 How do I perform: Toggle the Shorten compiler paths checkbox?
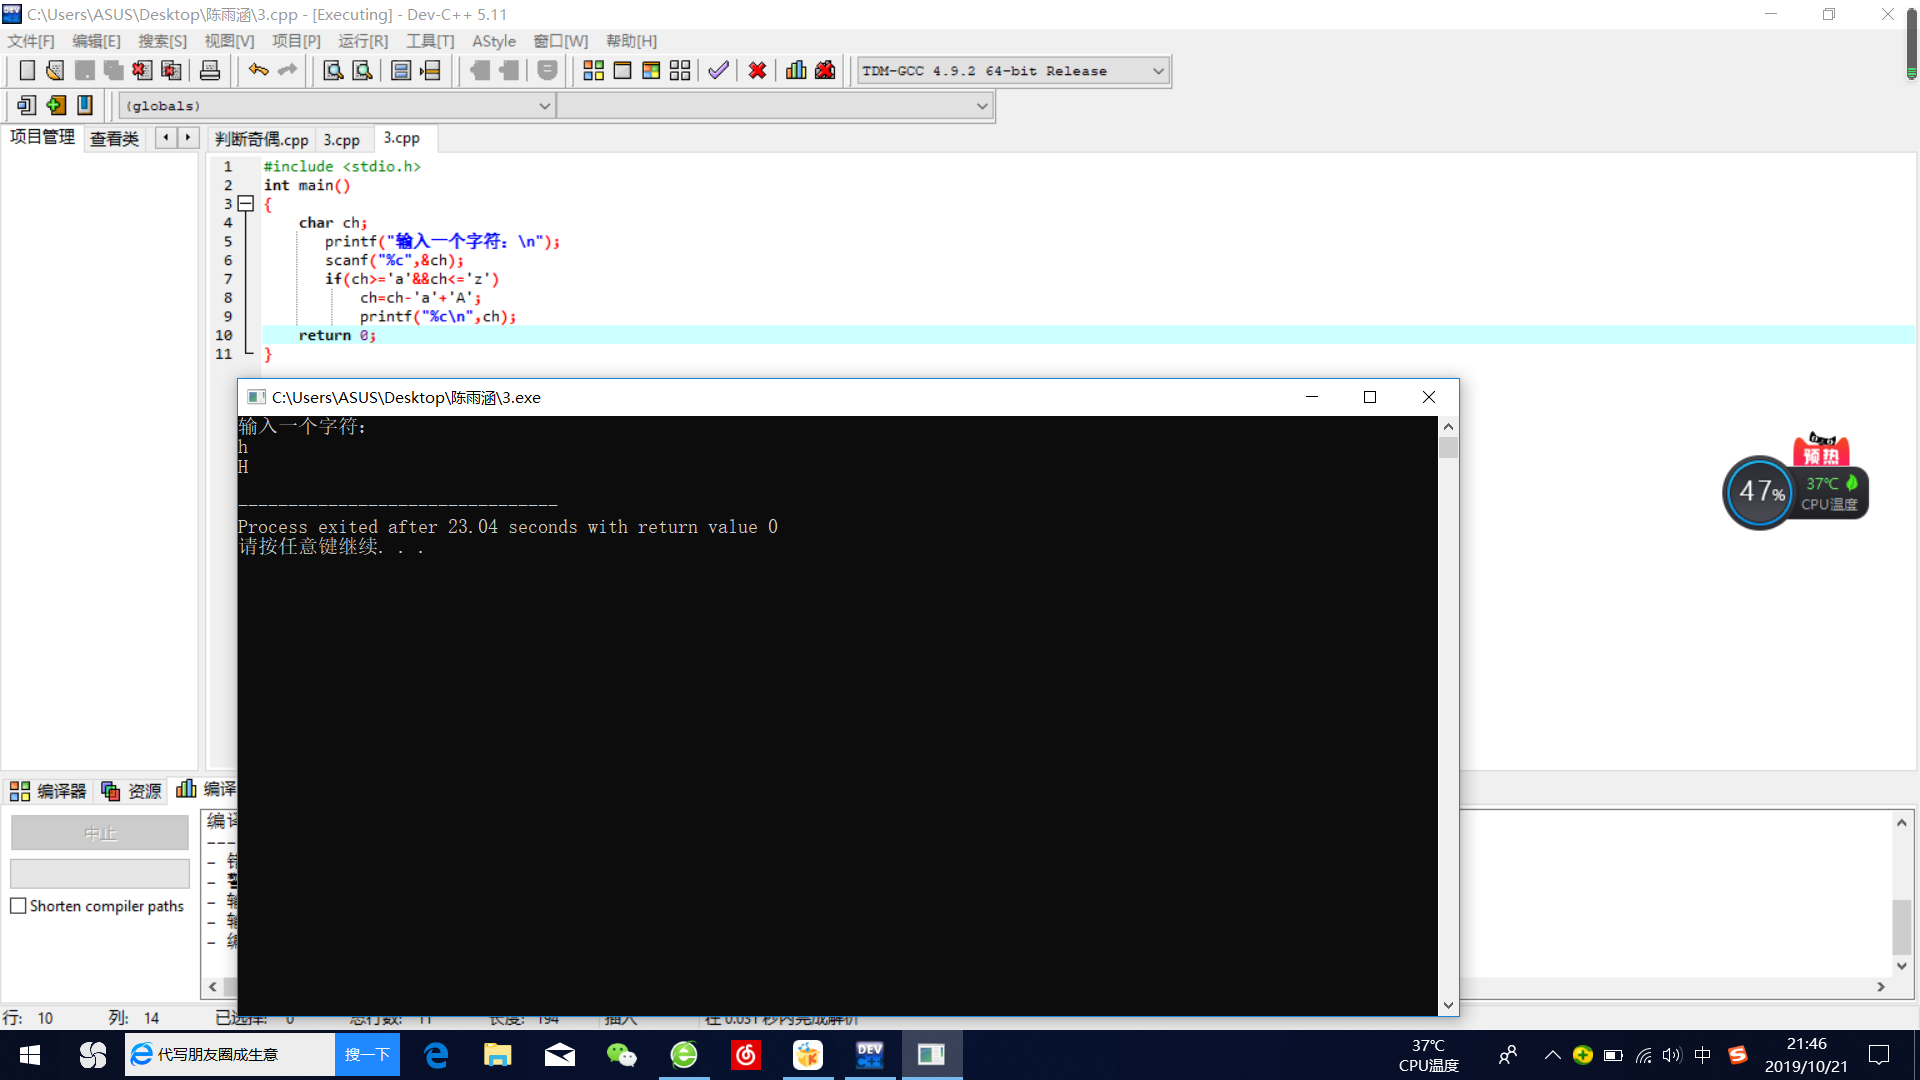pyautogui.click(x=18, y=906)
